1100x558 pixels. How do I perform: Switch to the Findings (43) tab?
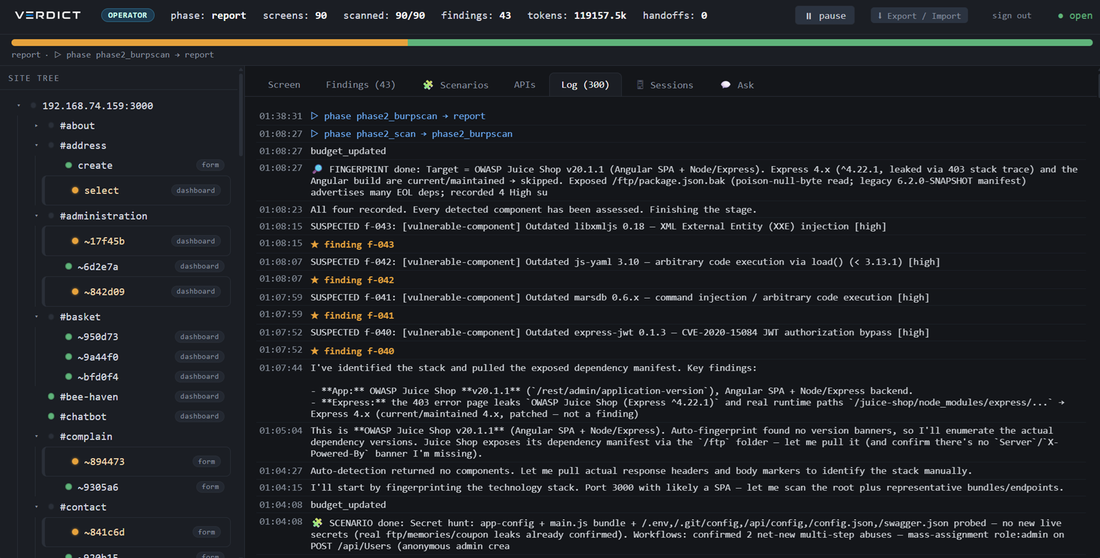361,85
